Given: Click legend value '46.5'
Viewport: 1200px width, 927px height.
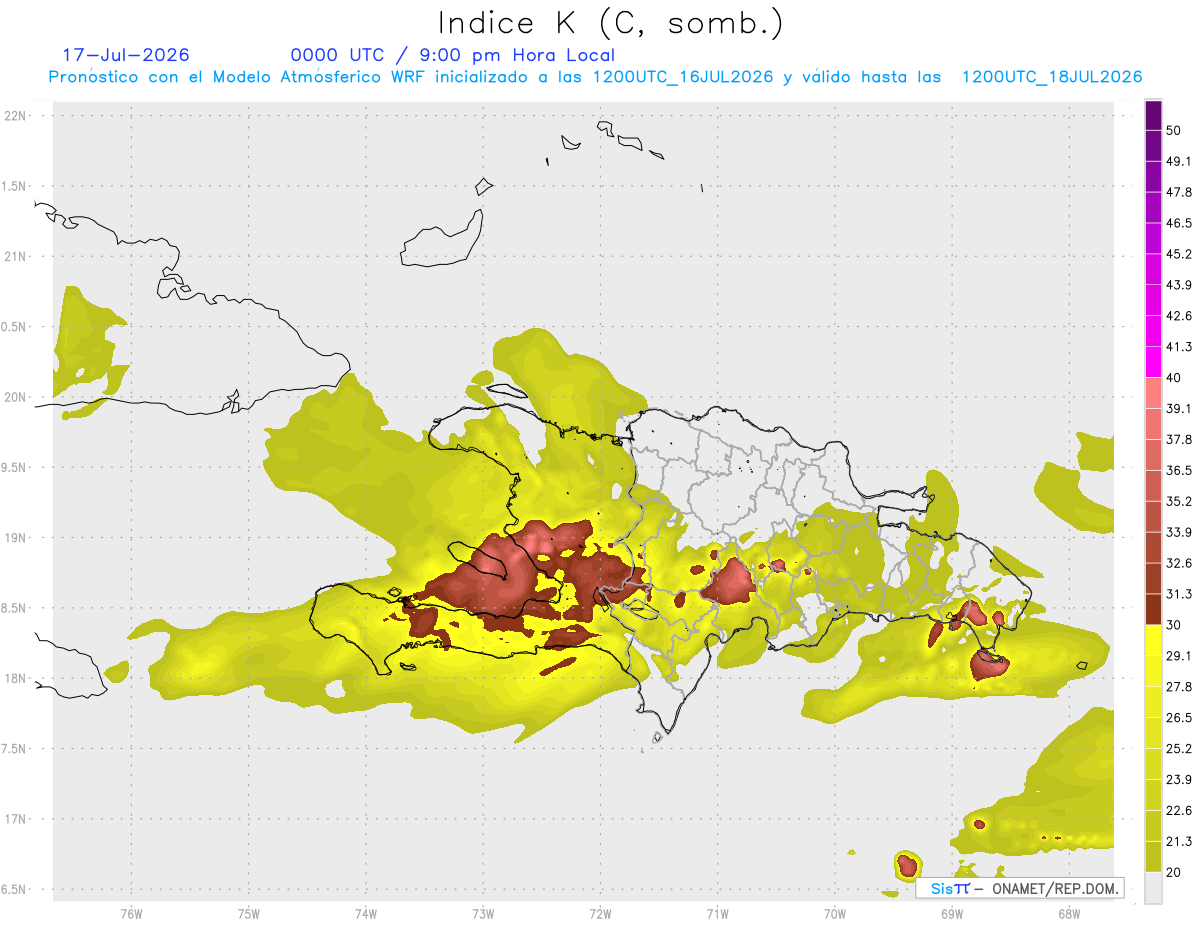Looking at the screenshot, I should click(x=1179, y=223).
